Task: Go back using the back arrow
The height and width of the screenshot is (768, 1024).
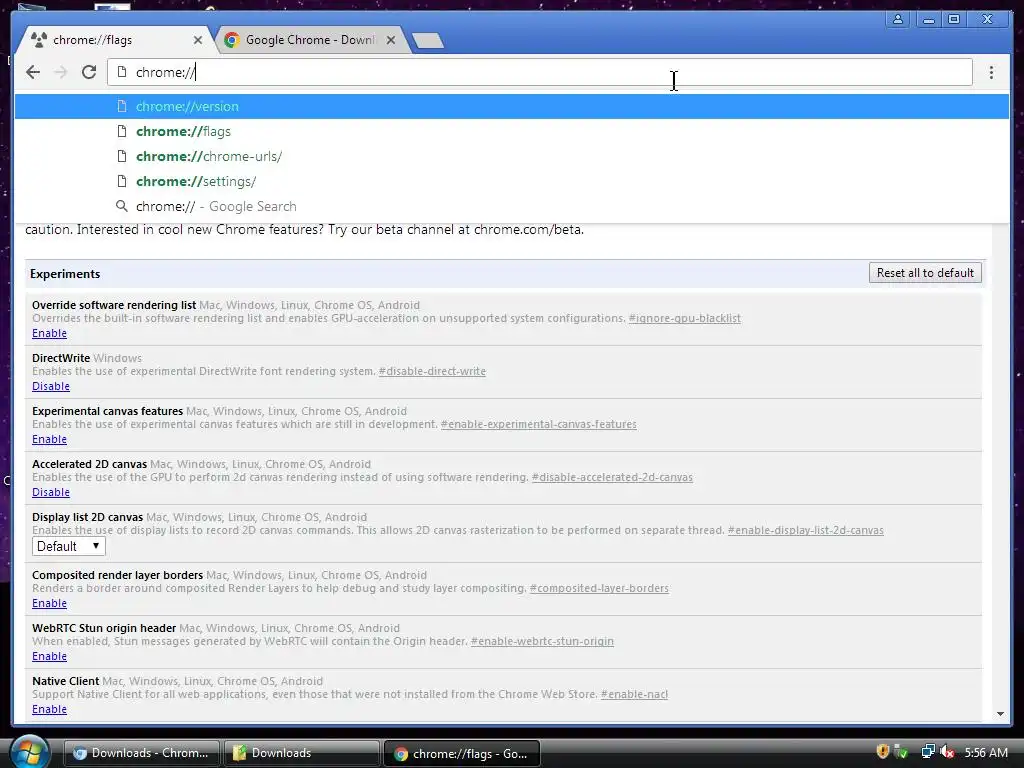Action: 33,72
